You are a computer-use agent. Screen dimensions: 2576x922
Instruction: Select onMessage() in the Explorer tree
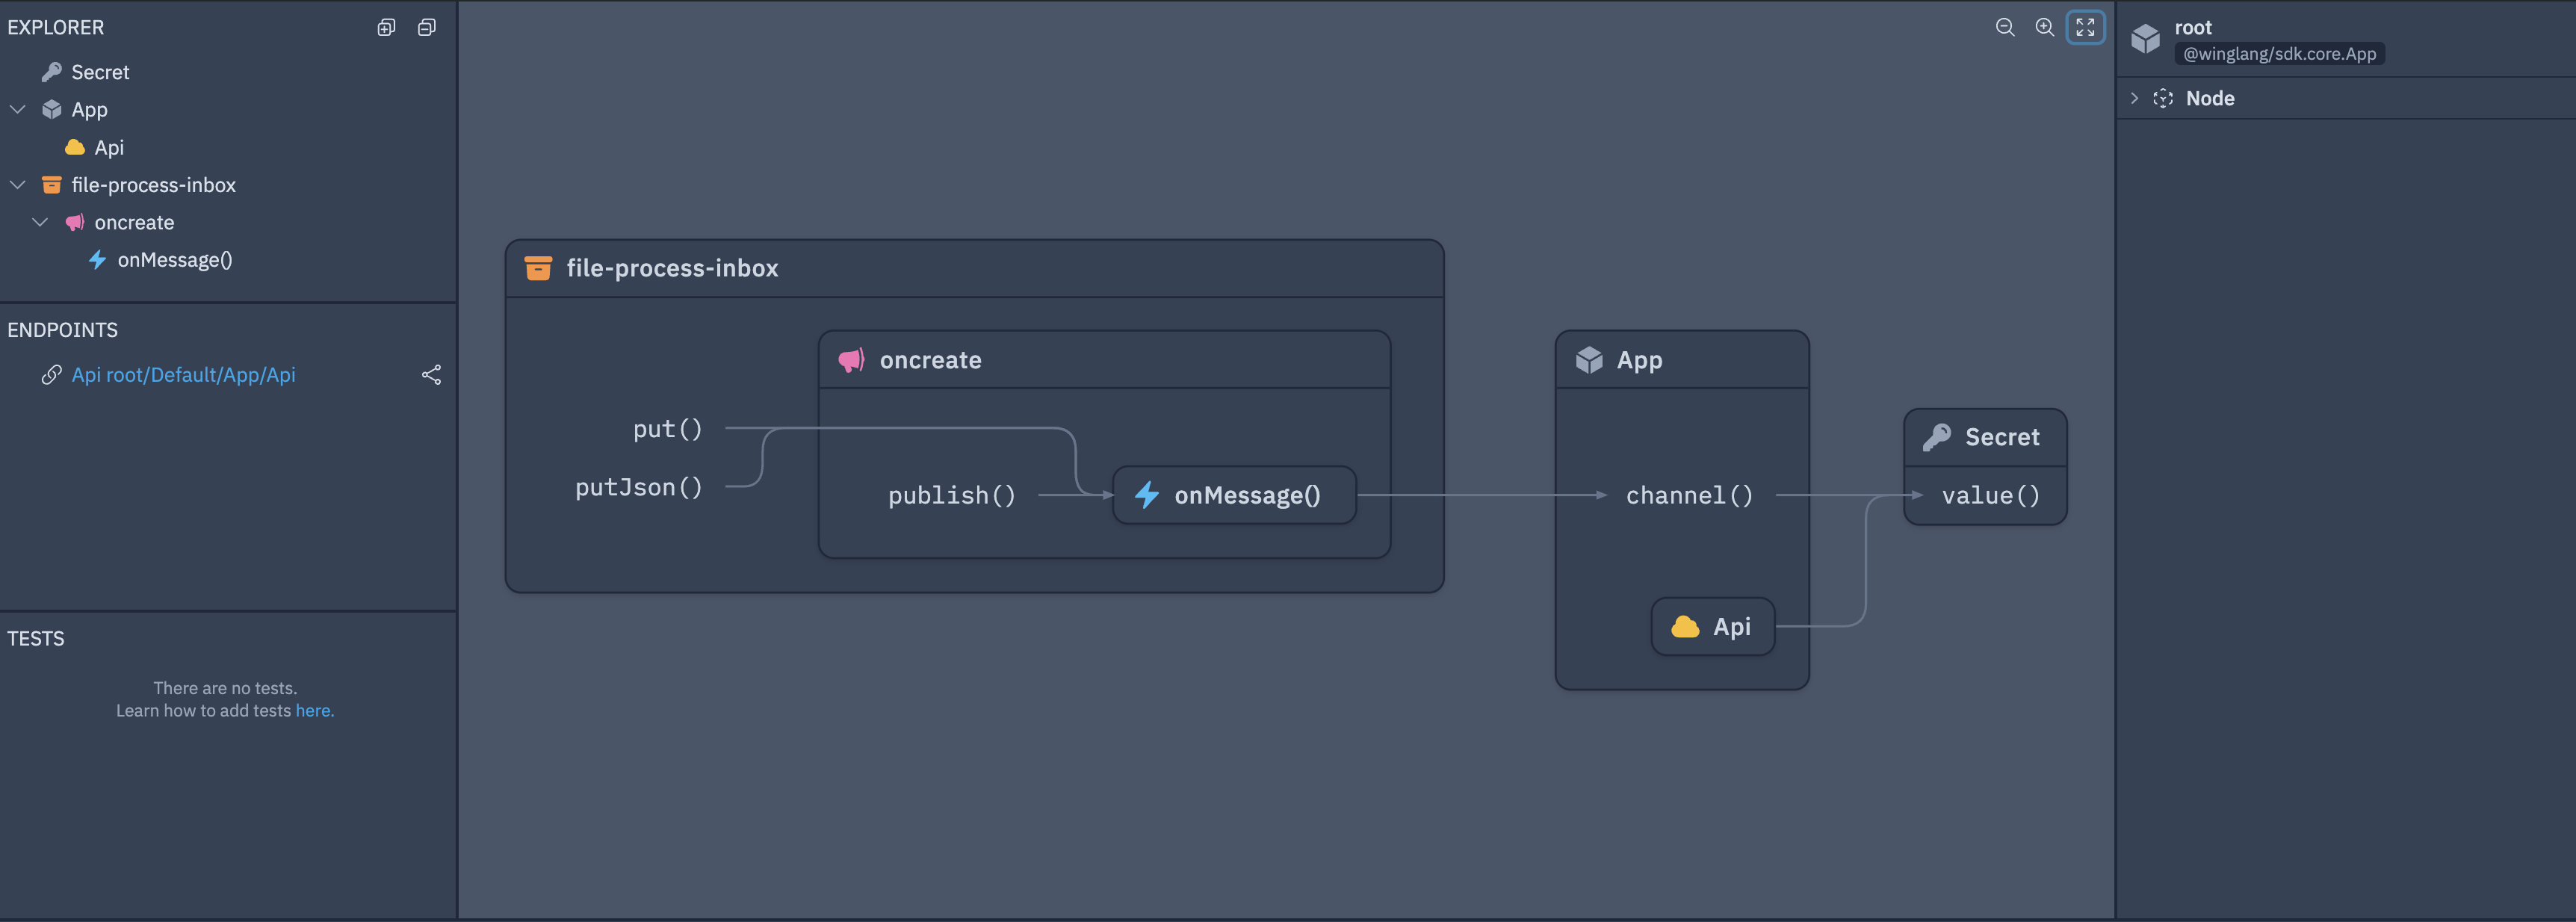click(174, 260)
